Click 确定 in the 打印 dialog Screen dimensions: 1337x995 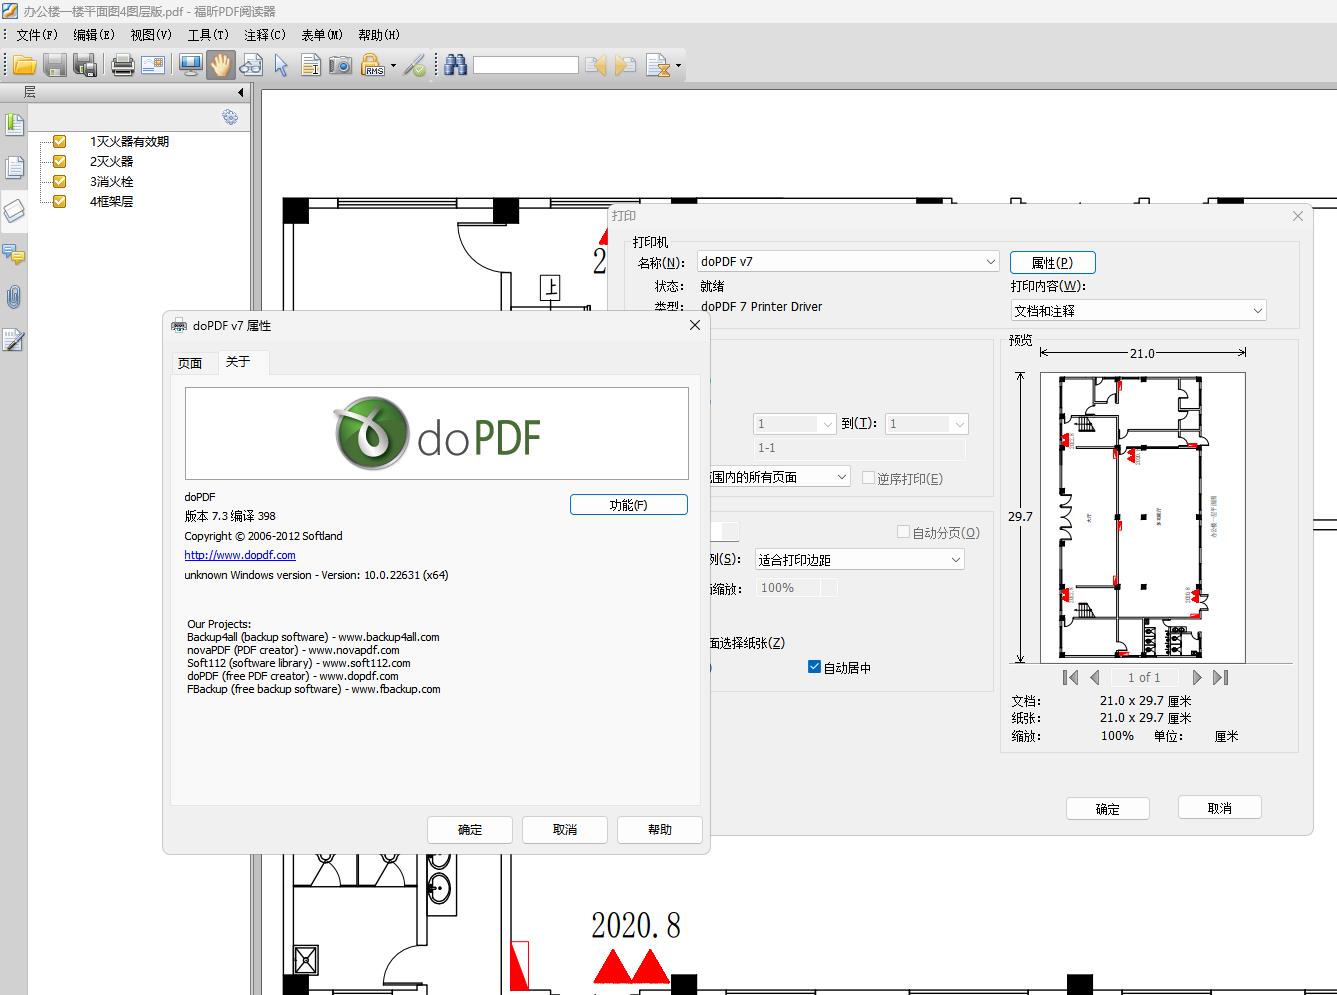tap(1108, 809)
